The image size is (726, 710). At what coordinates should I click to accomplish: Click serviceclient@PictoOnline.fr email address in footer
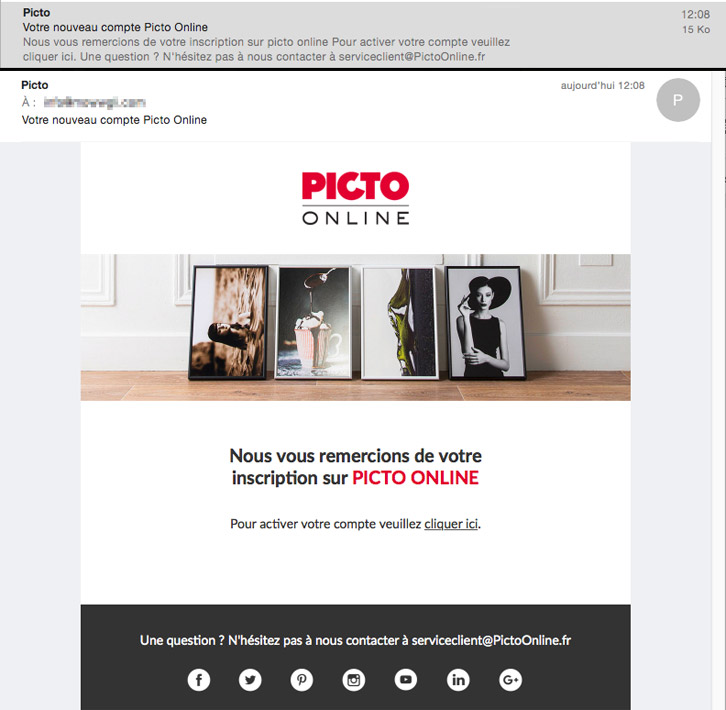491,640
